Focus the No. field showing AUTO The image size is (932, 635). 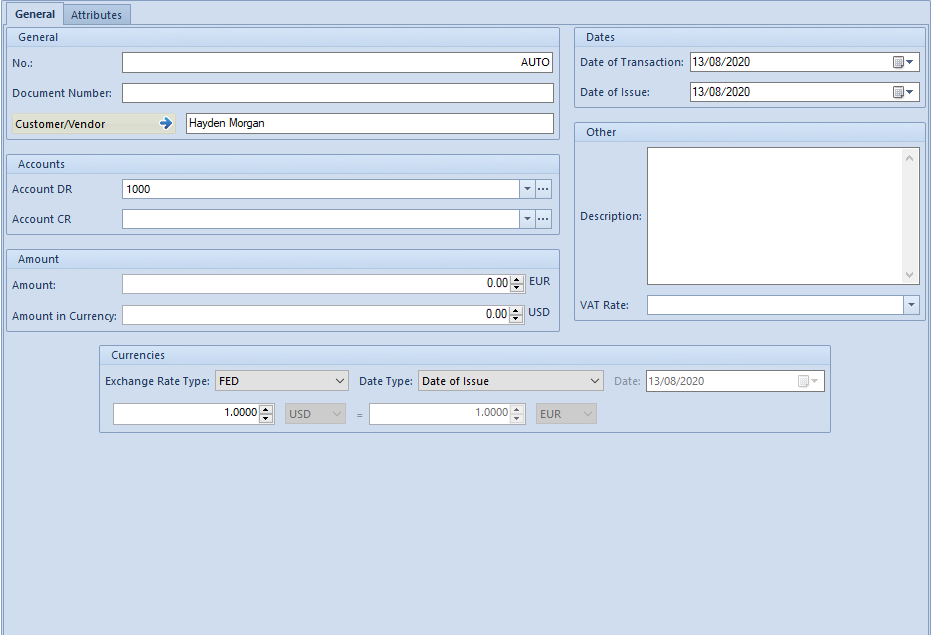[x=338, y=62]
